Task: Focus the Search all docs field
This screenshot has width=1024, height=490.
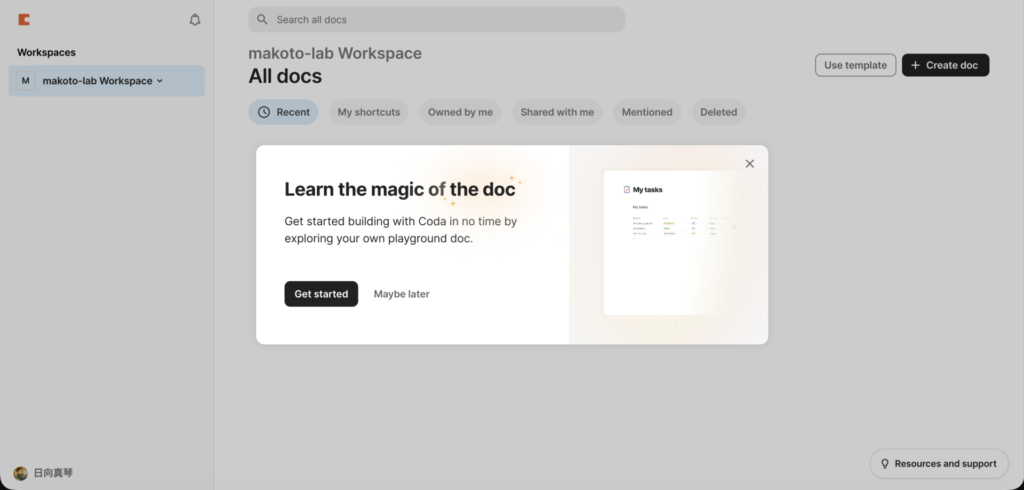Action: 440,19
